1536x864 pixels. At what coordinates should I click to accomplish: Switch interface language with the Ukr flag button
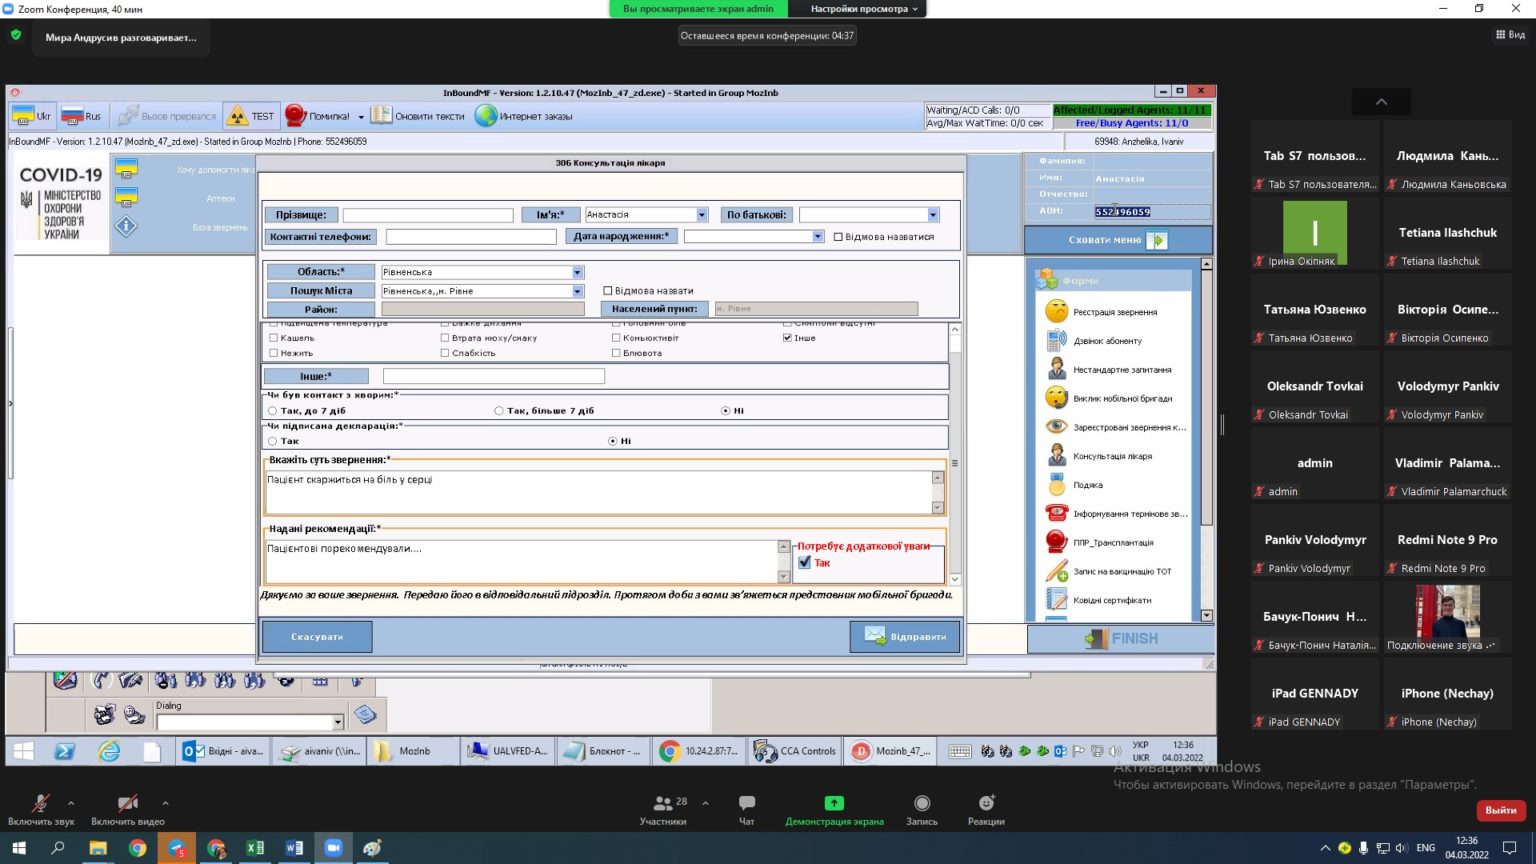click(32, 116)
